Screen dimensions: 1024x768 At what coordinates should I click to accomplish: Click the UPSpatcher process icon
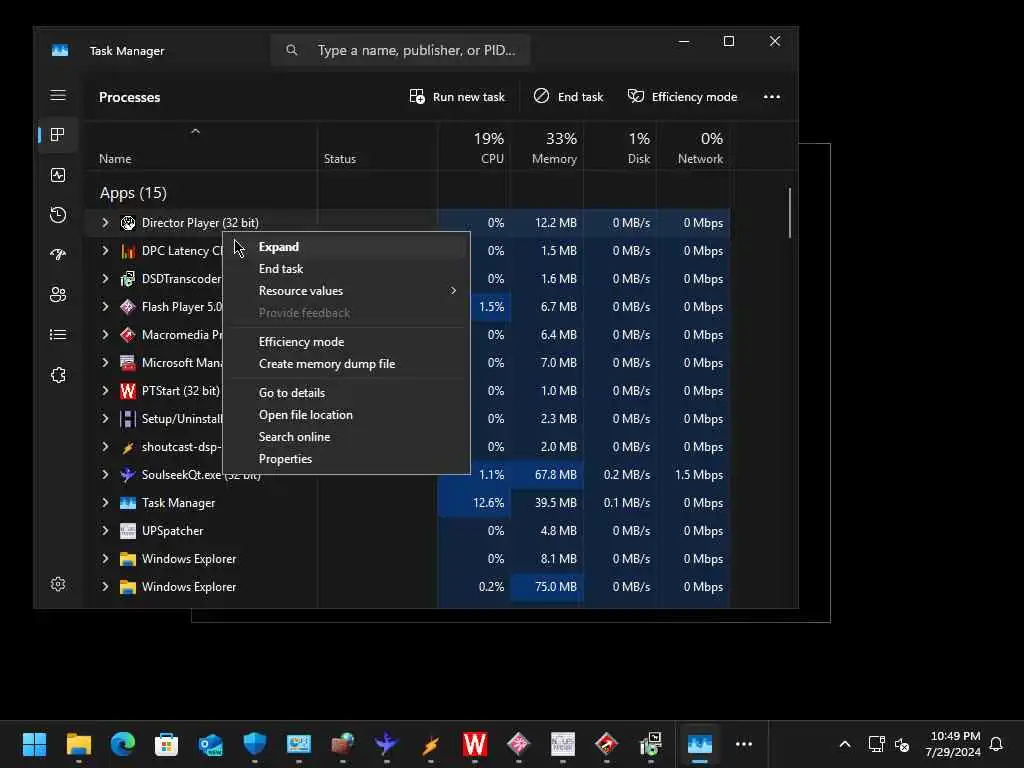tap(128, 531)
